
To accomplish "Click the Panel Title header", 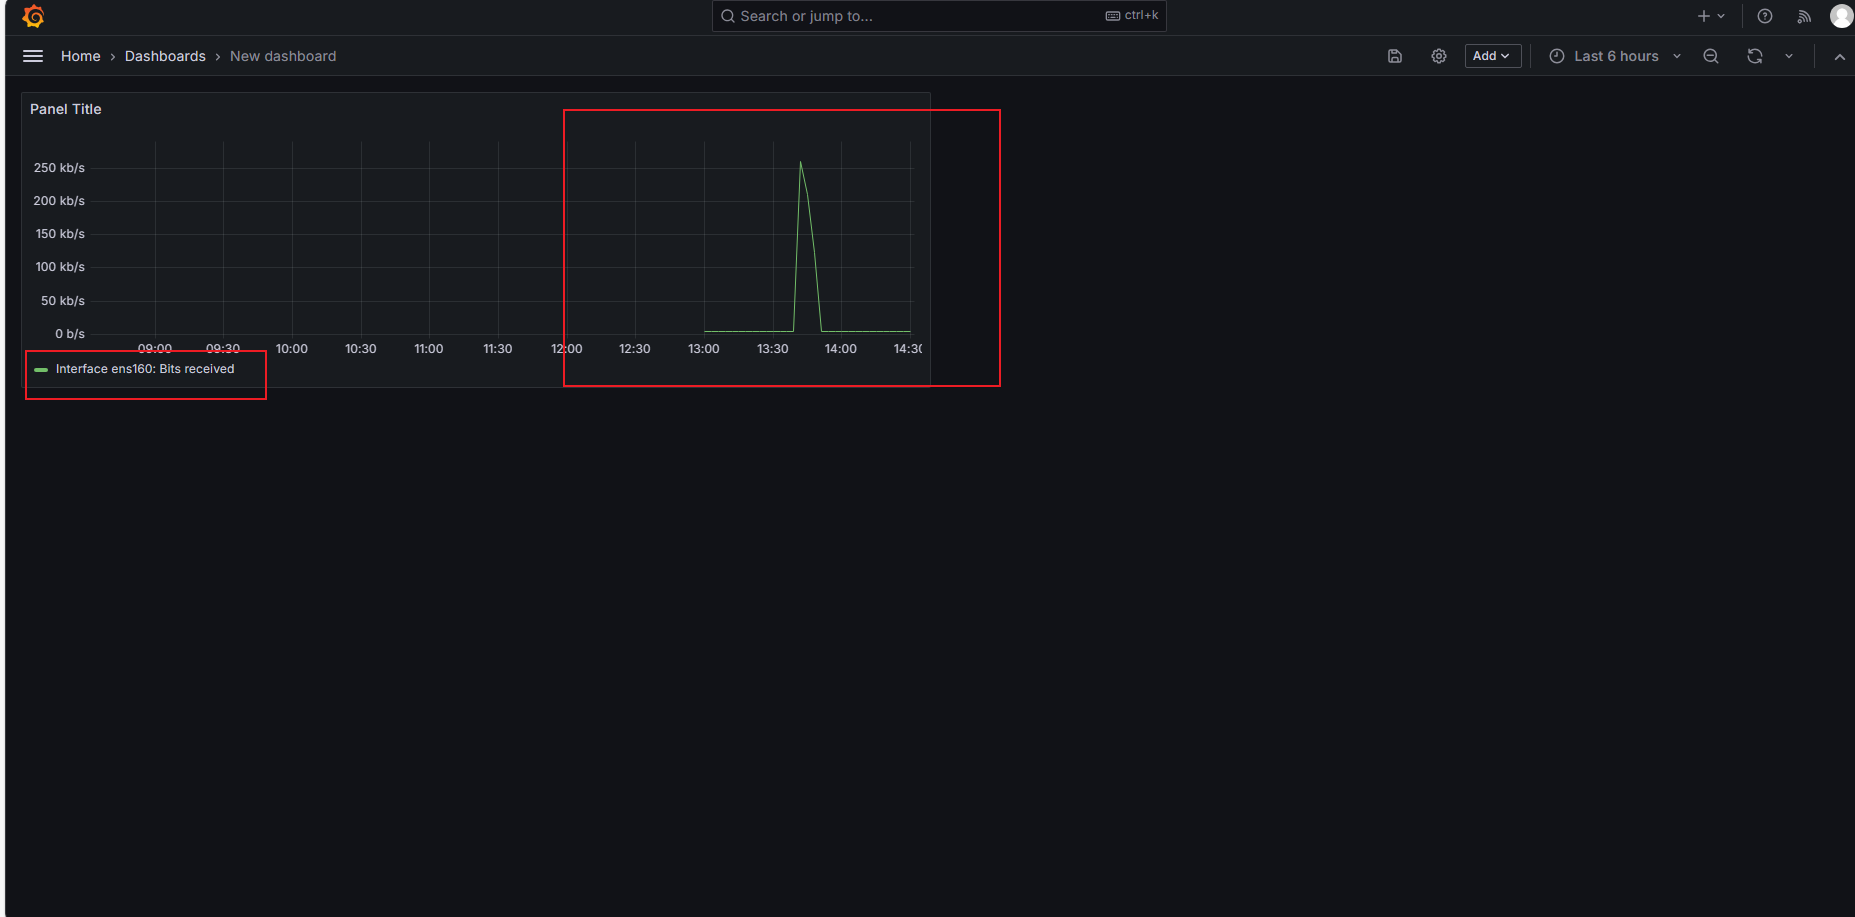I will click(x=66, y=109).
